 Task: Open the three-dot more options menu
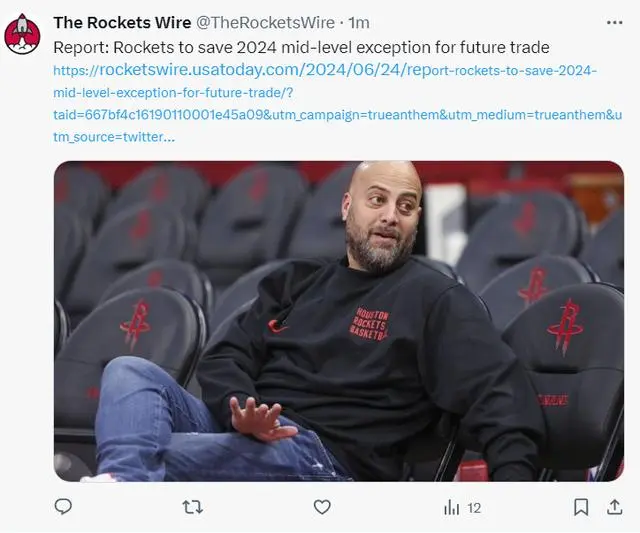[615, 22]
